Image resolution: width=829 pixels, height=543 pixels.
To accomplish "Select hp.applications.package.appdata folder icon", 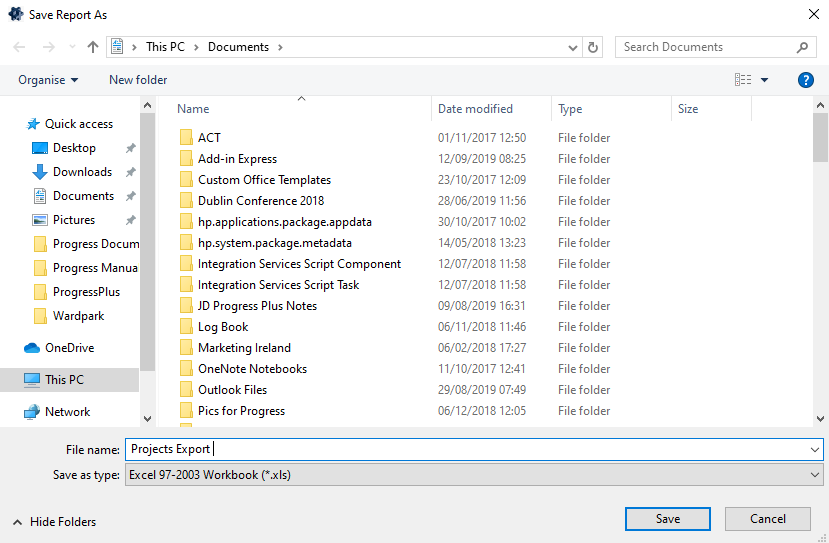I will 186,222.
